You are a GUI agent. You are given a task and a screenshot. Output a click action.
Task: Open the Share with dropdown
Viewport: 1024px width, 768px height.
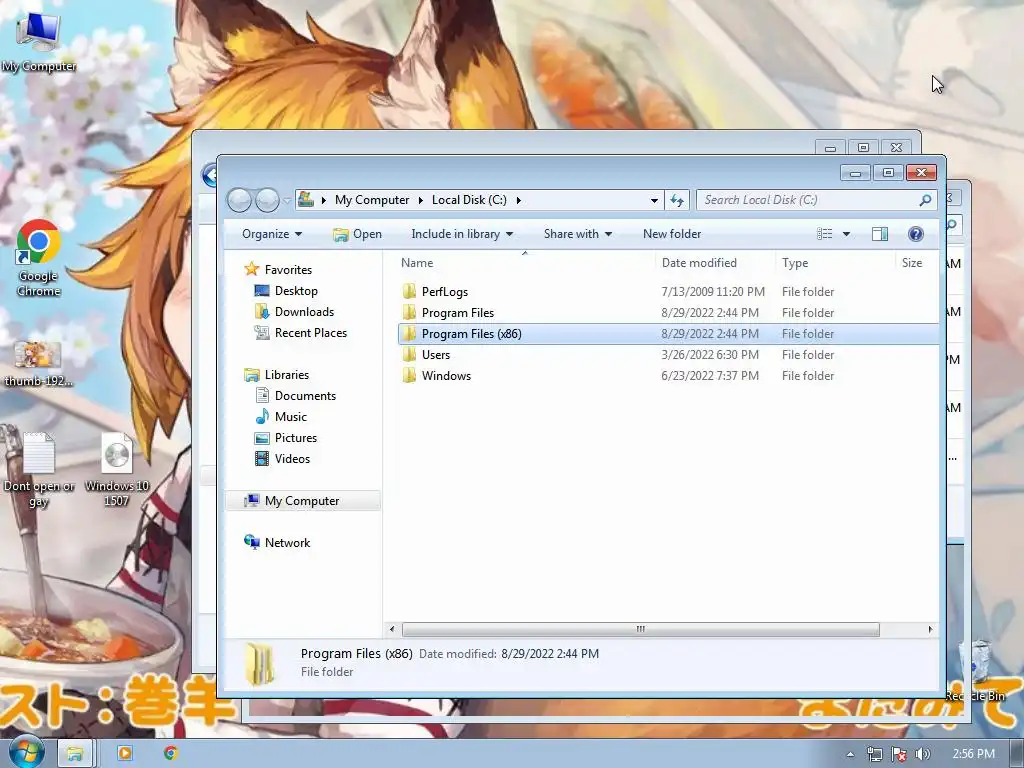[577, 234]
